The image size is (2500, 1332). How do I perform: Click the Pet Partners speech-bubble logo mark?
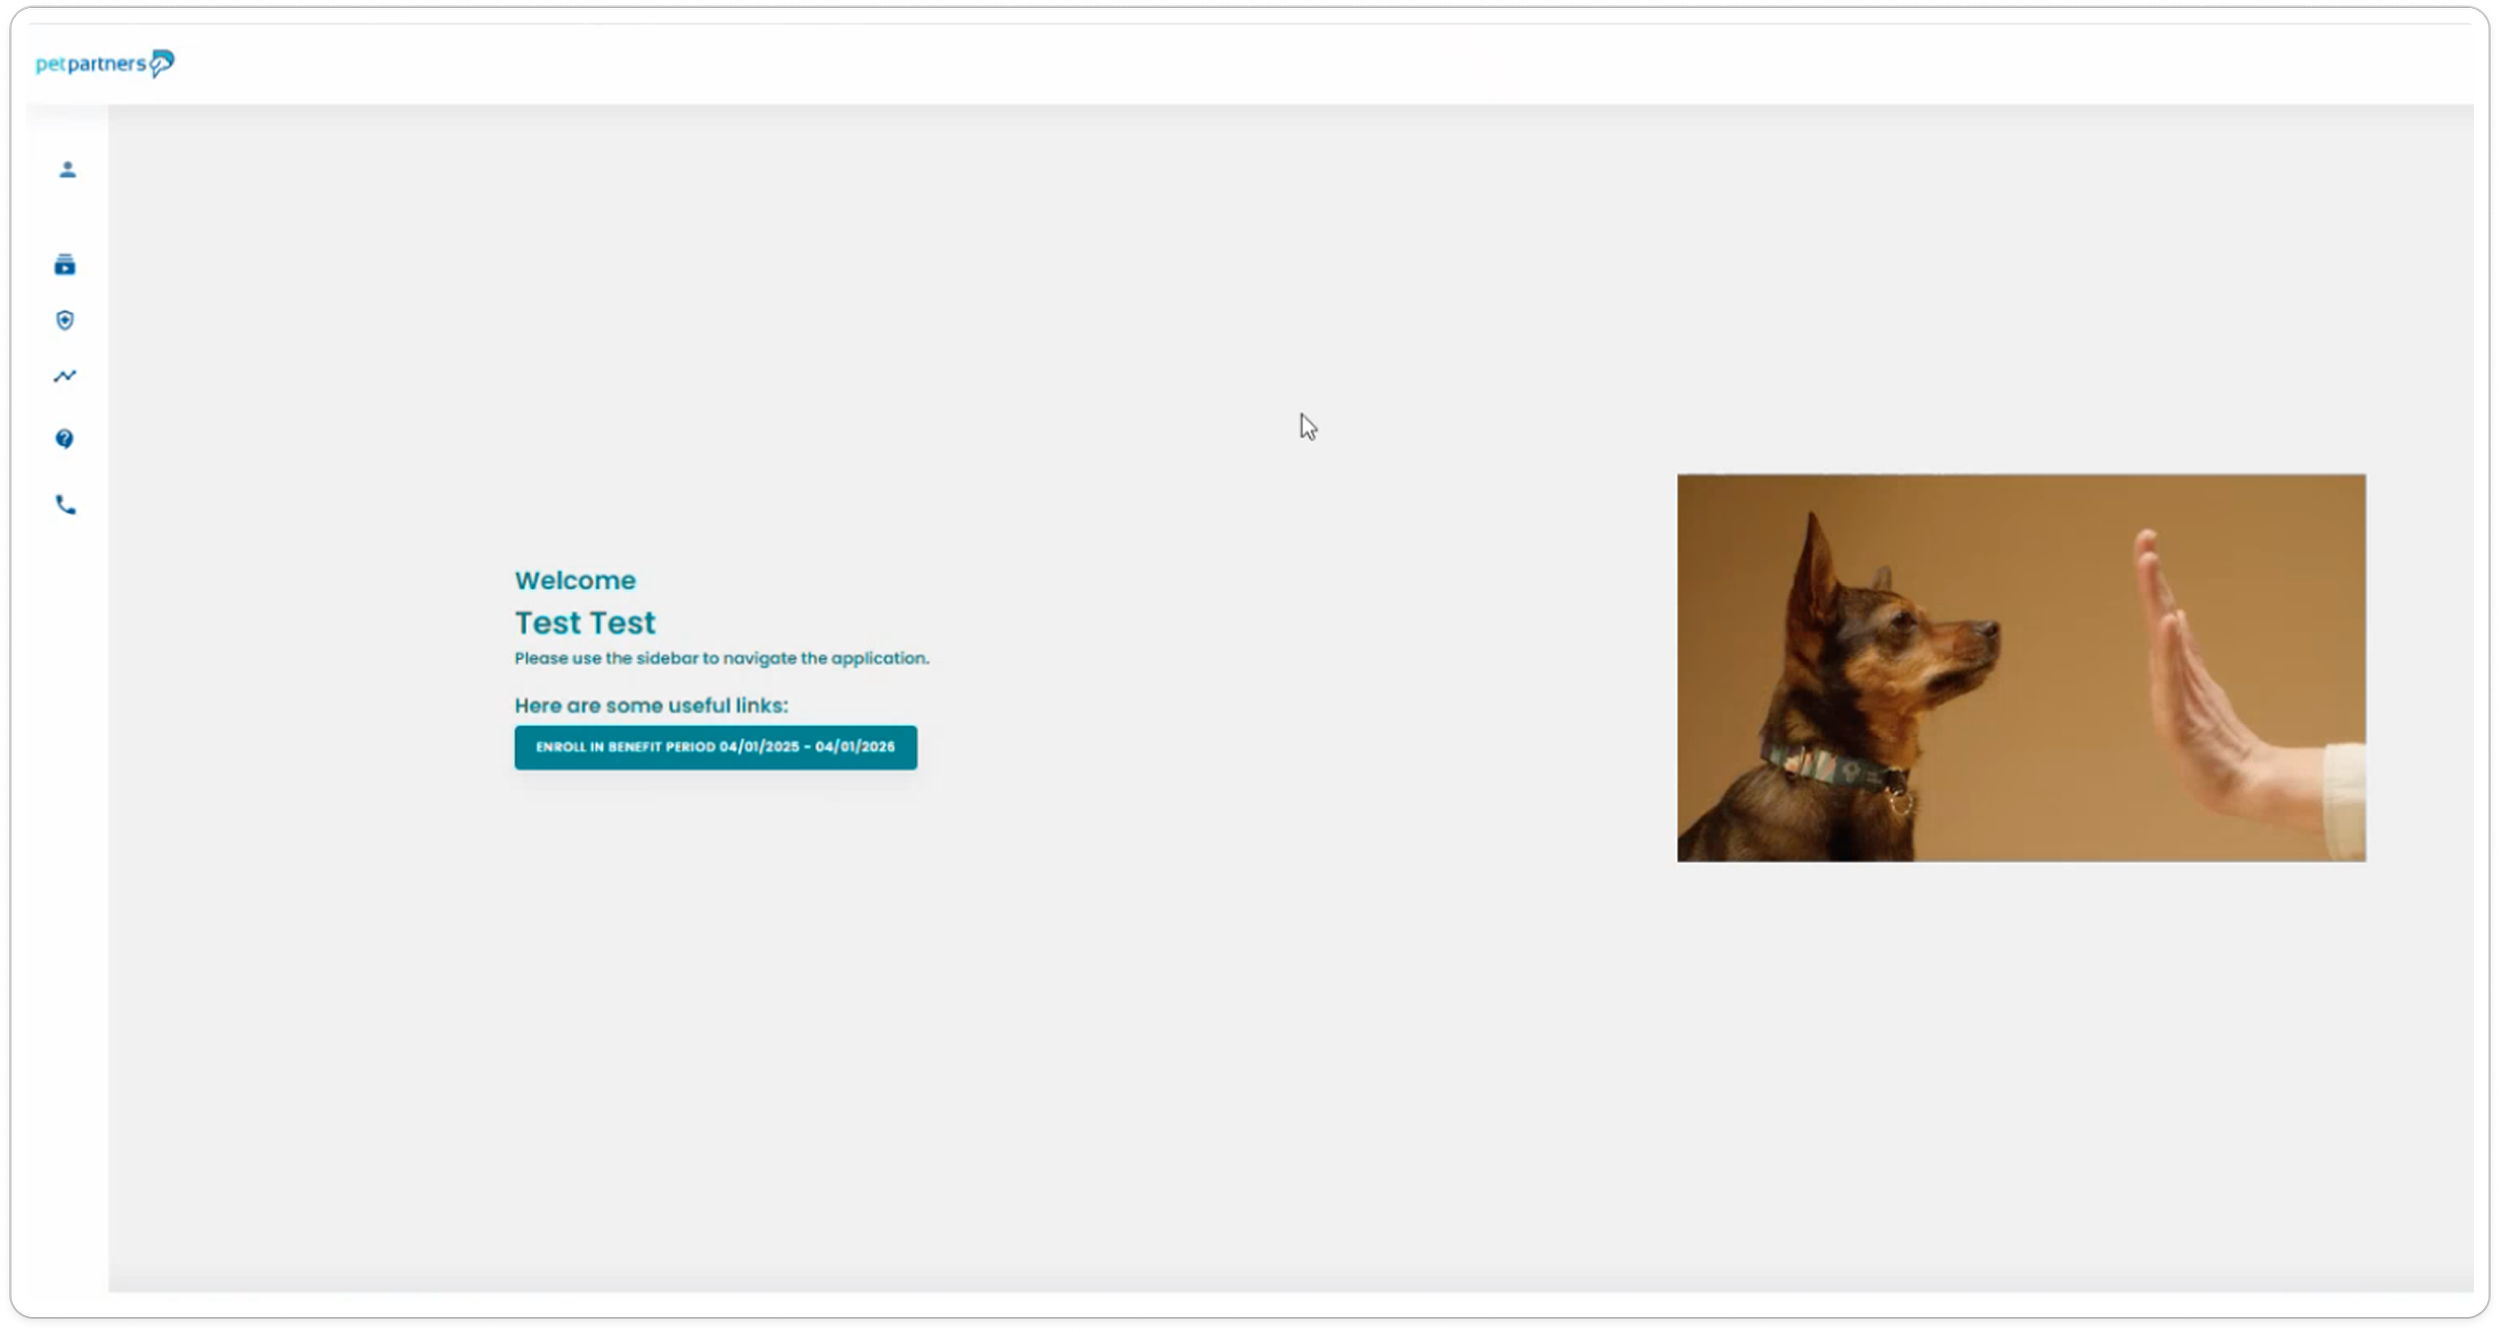162,63
